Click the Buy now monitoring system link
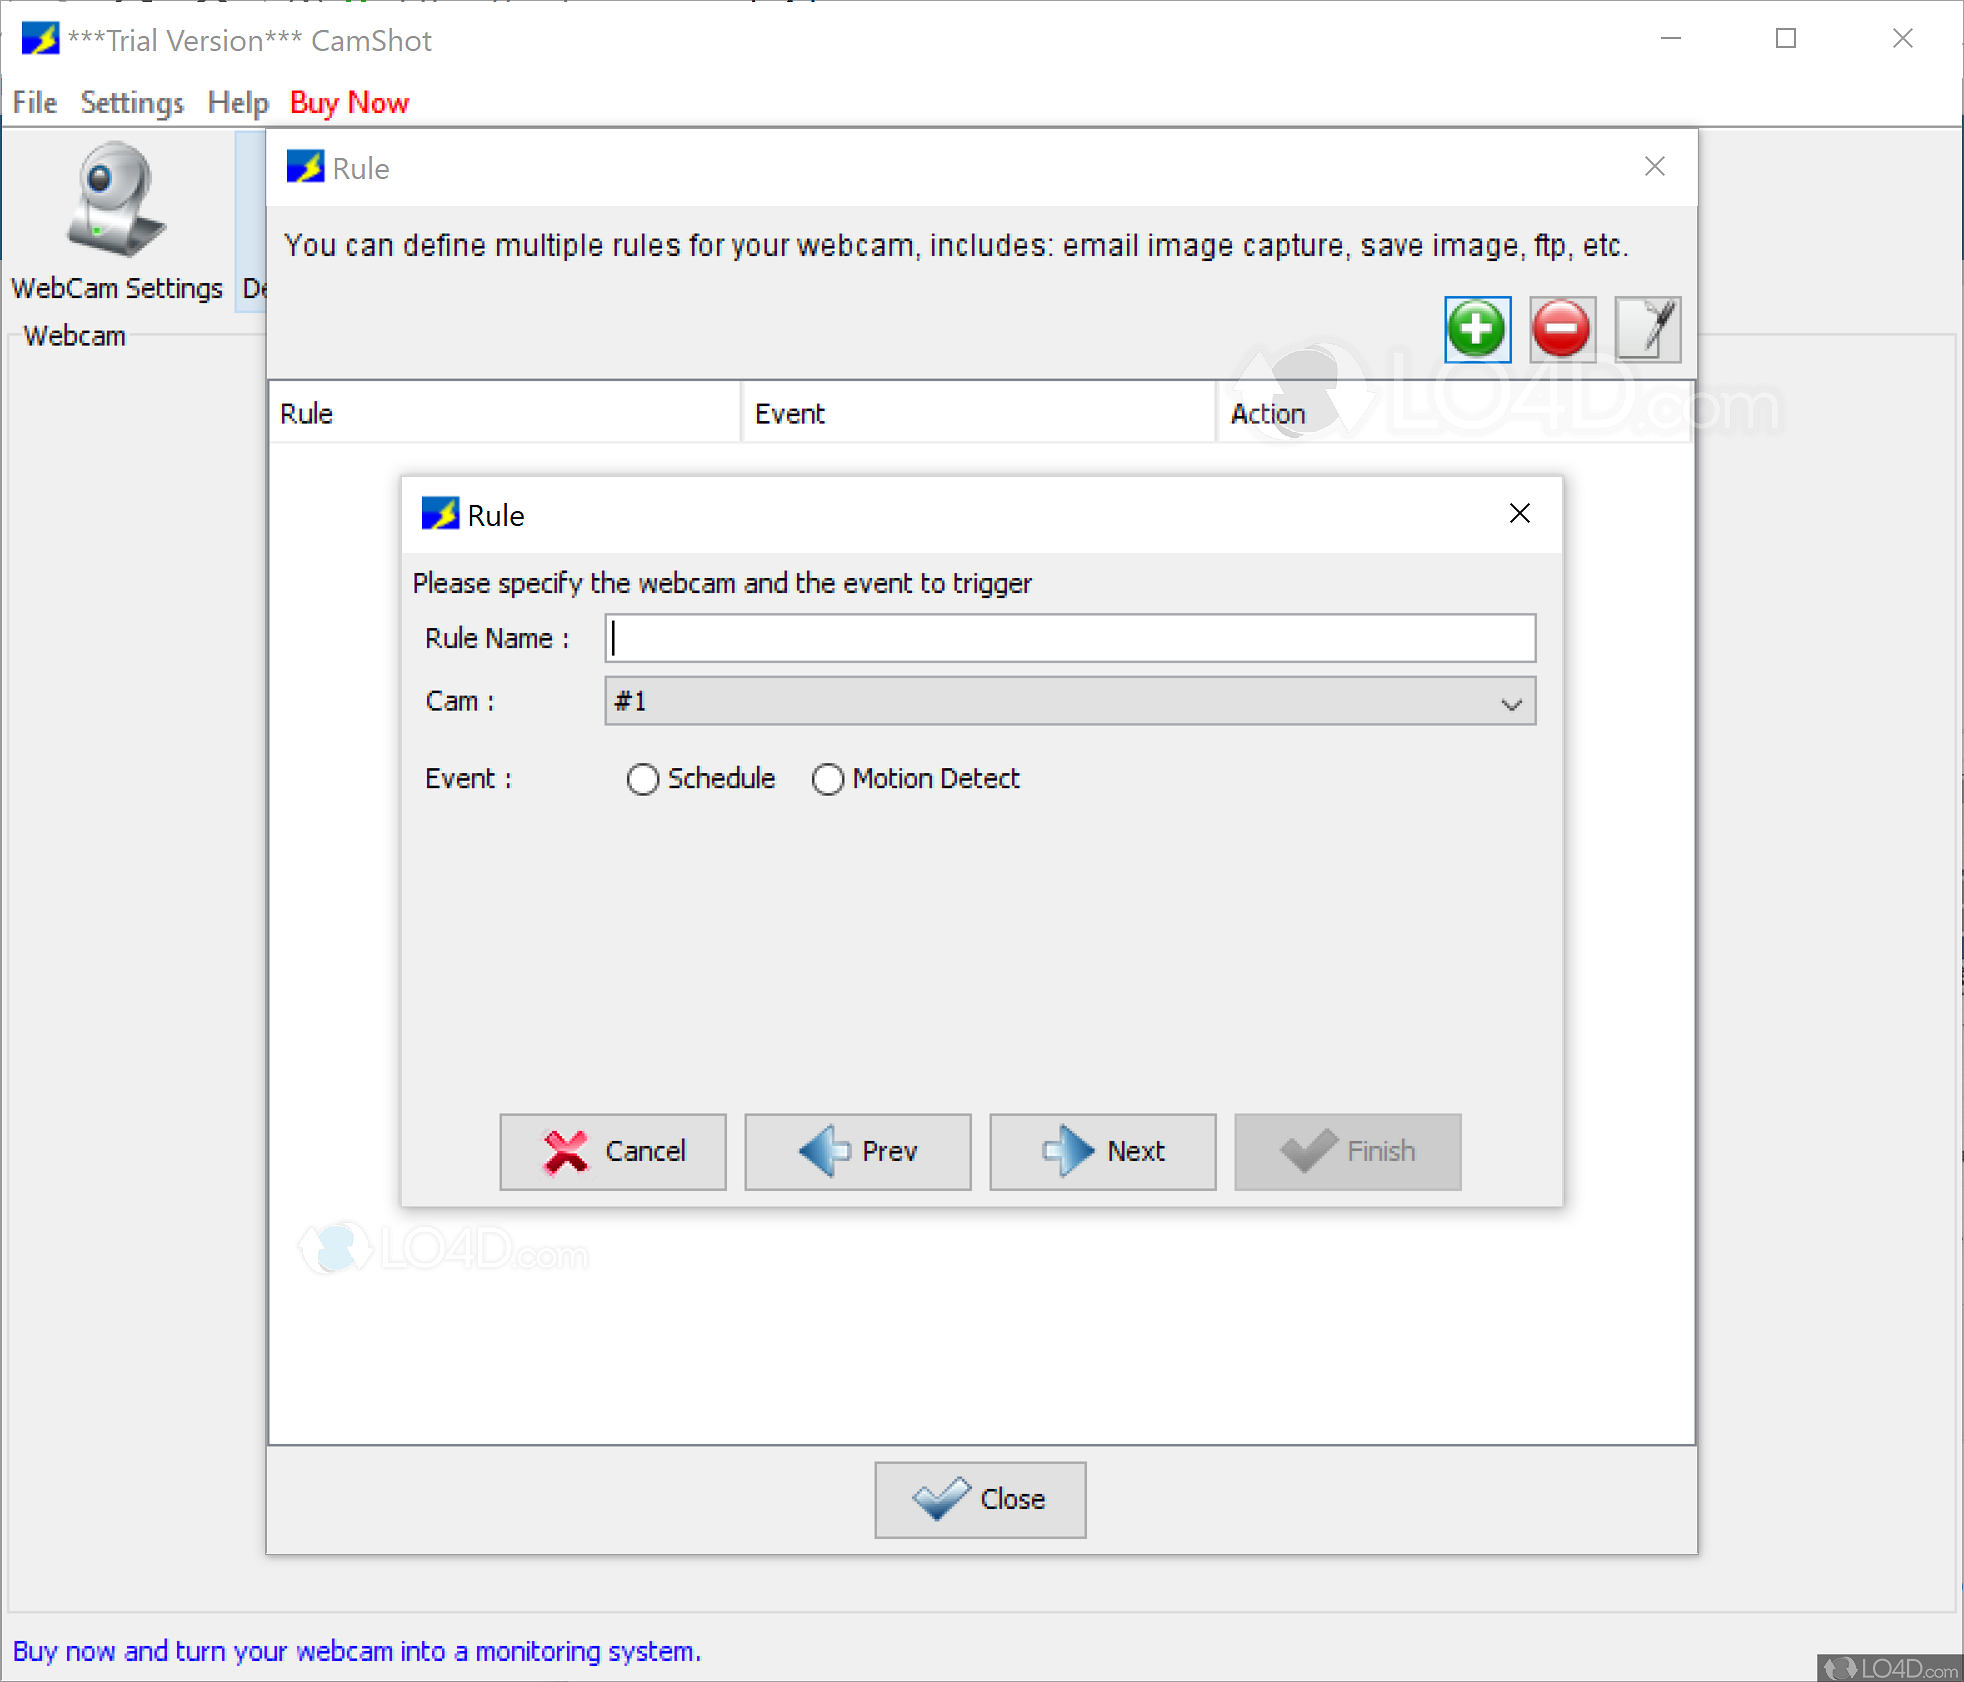Screen dimensions: 1964x1682 (357, 1651)
